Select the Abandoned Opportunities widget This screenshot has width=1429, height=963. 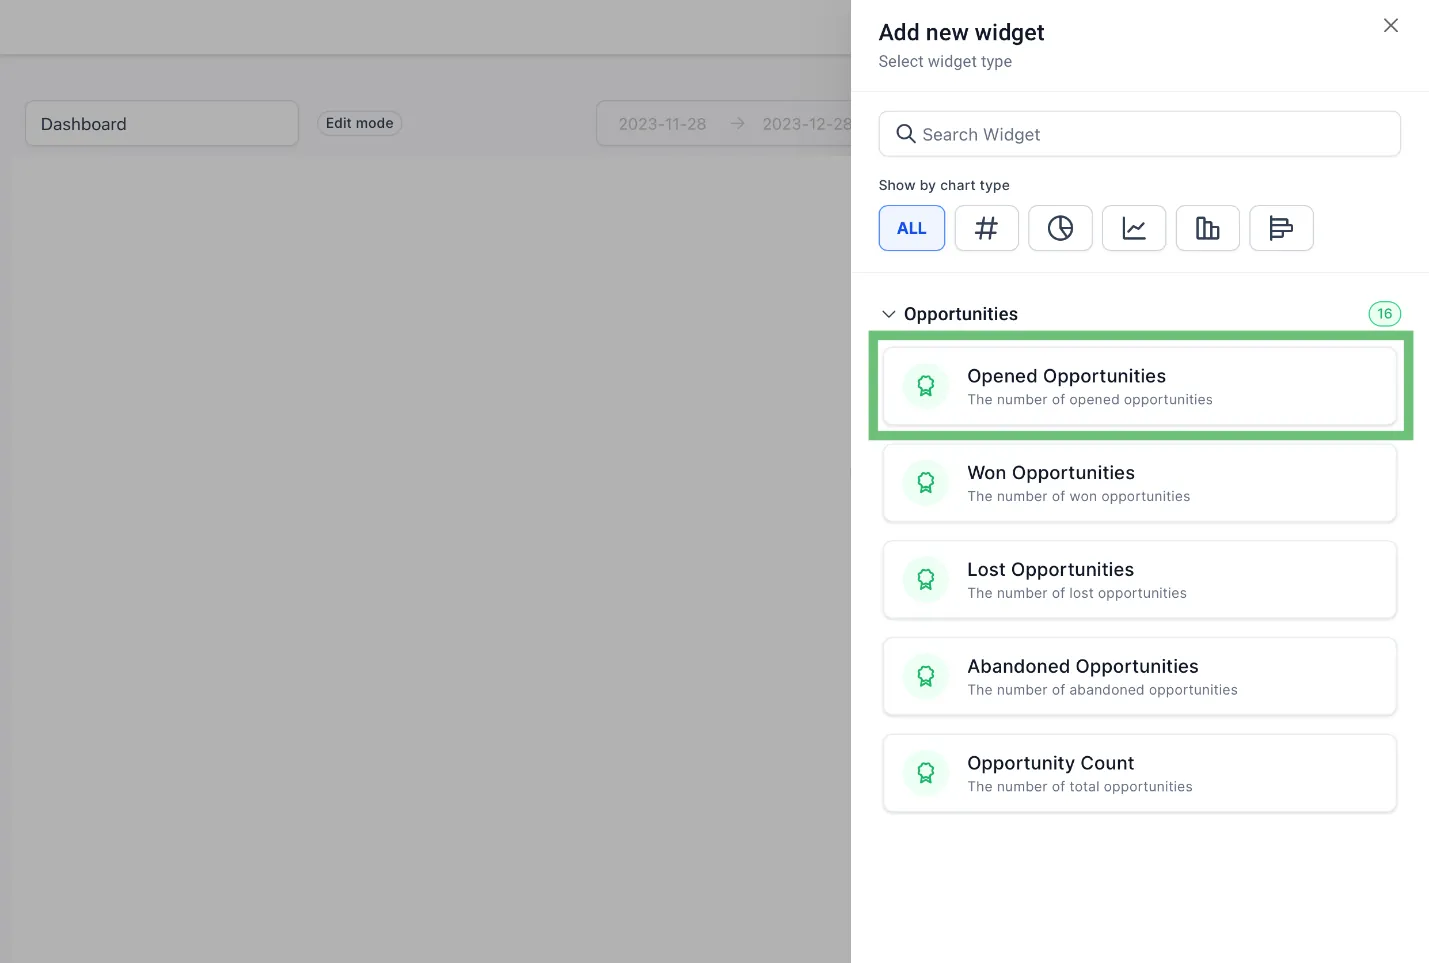click(1139, 677)
